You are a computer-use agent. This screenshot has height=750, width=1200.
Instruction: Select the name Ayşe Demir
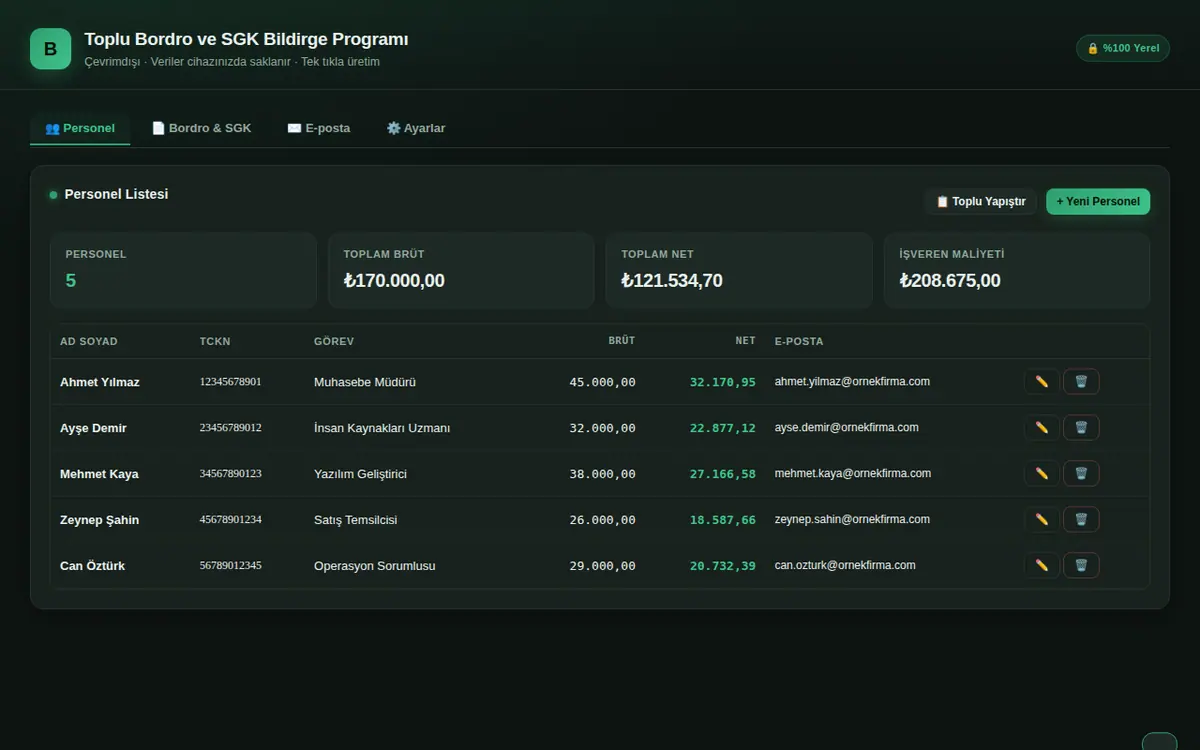pos(93,428)
